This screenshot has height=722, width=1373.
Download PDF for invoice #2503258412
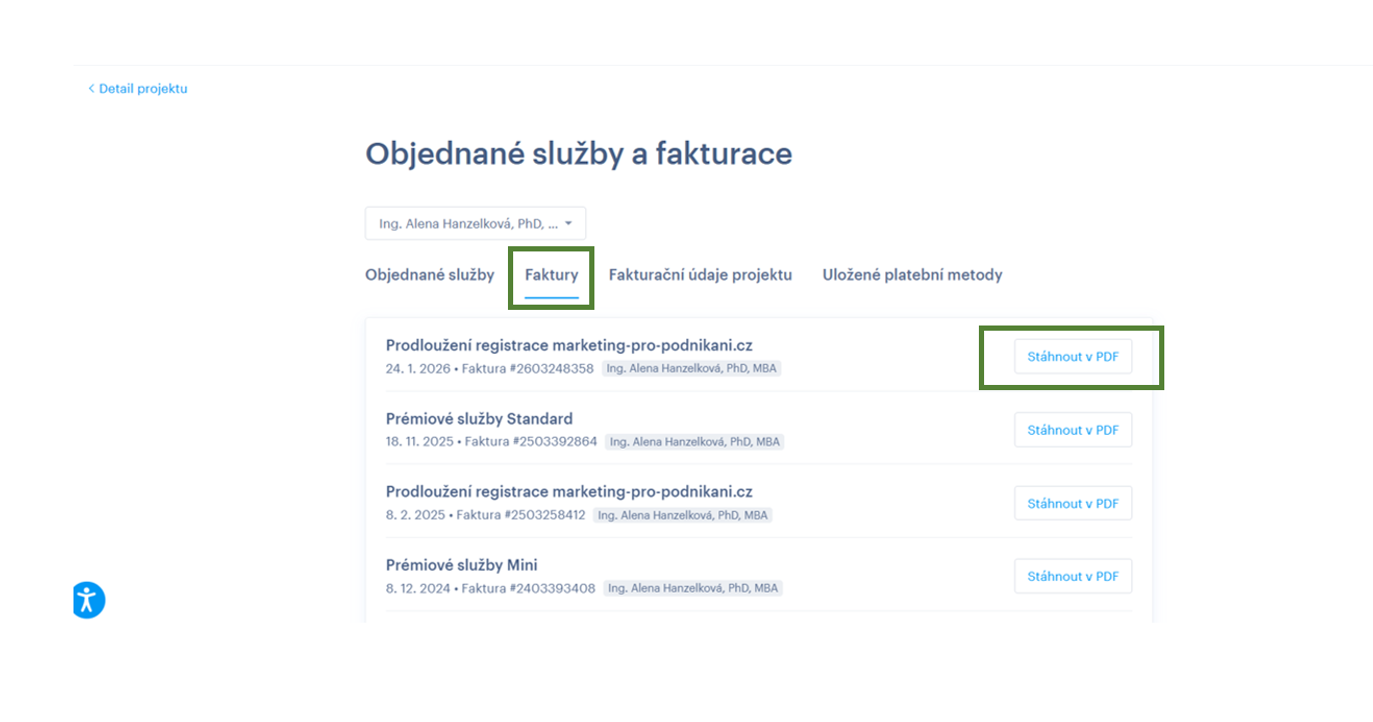(x=1073, y=503)
